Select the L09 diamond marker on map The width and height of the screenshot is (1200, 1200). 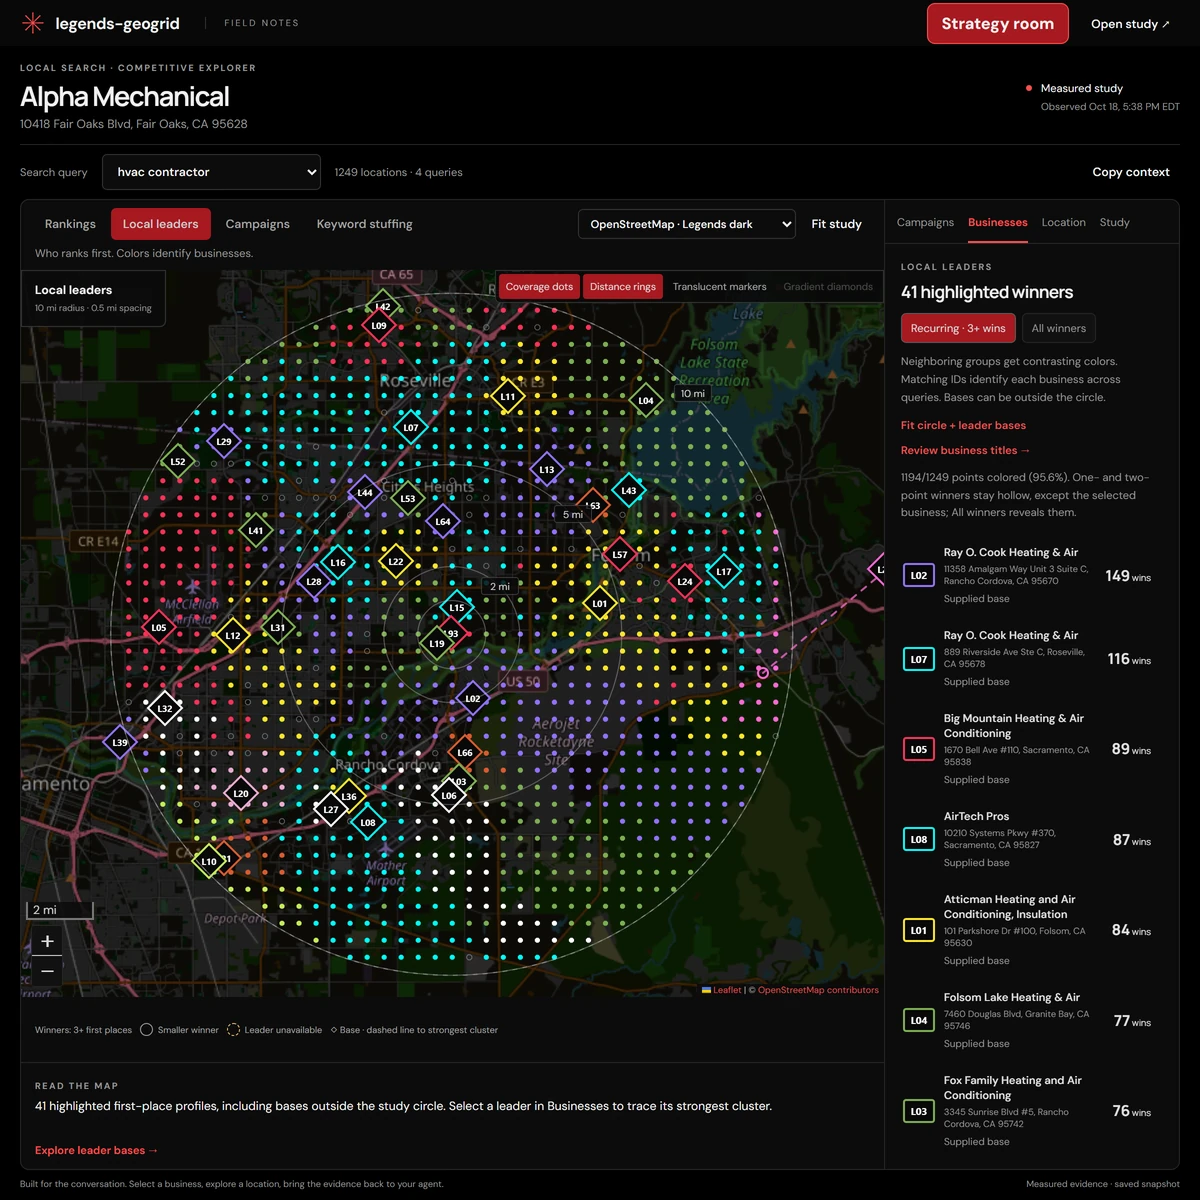point(379,326)
